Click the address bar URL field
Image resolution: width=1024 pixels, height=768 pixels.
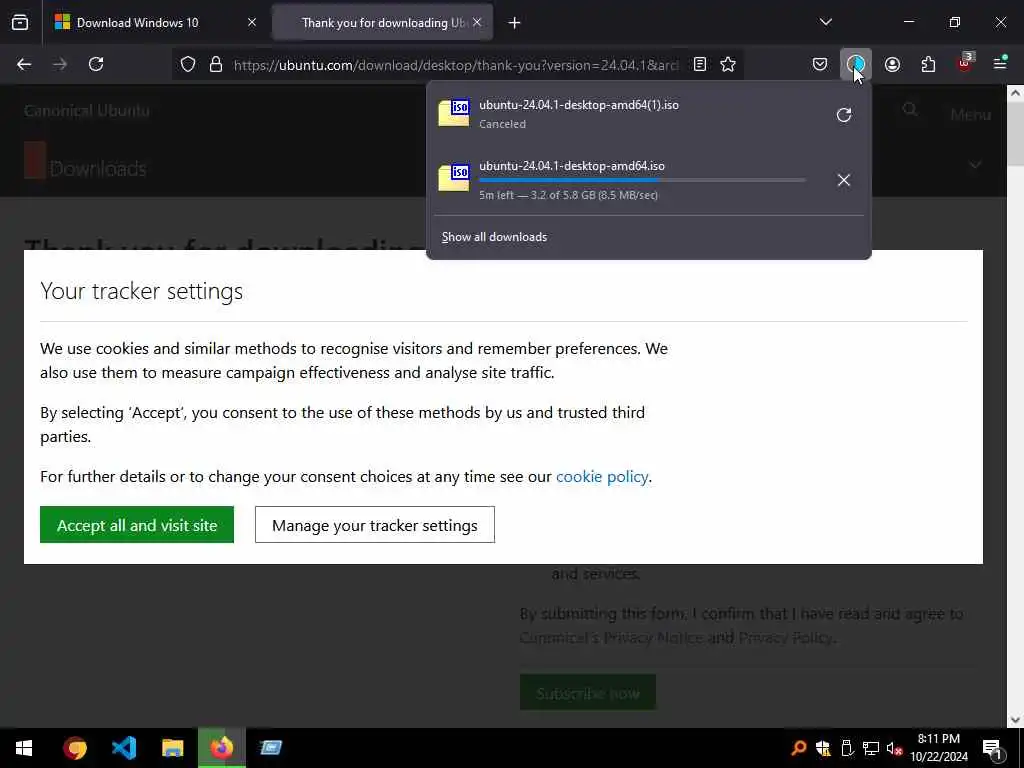point(455,65)
